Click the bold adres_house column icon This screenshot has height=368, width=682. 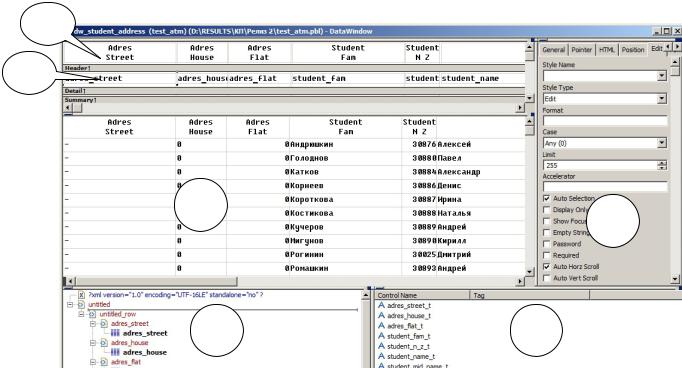click(115, 352)
